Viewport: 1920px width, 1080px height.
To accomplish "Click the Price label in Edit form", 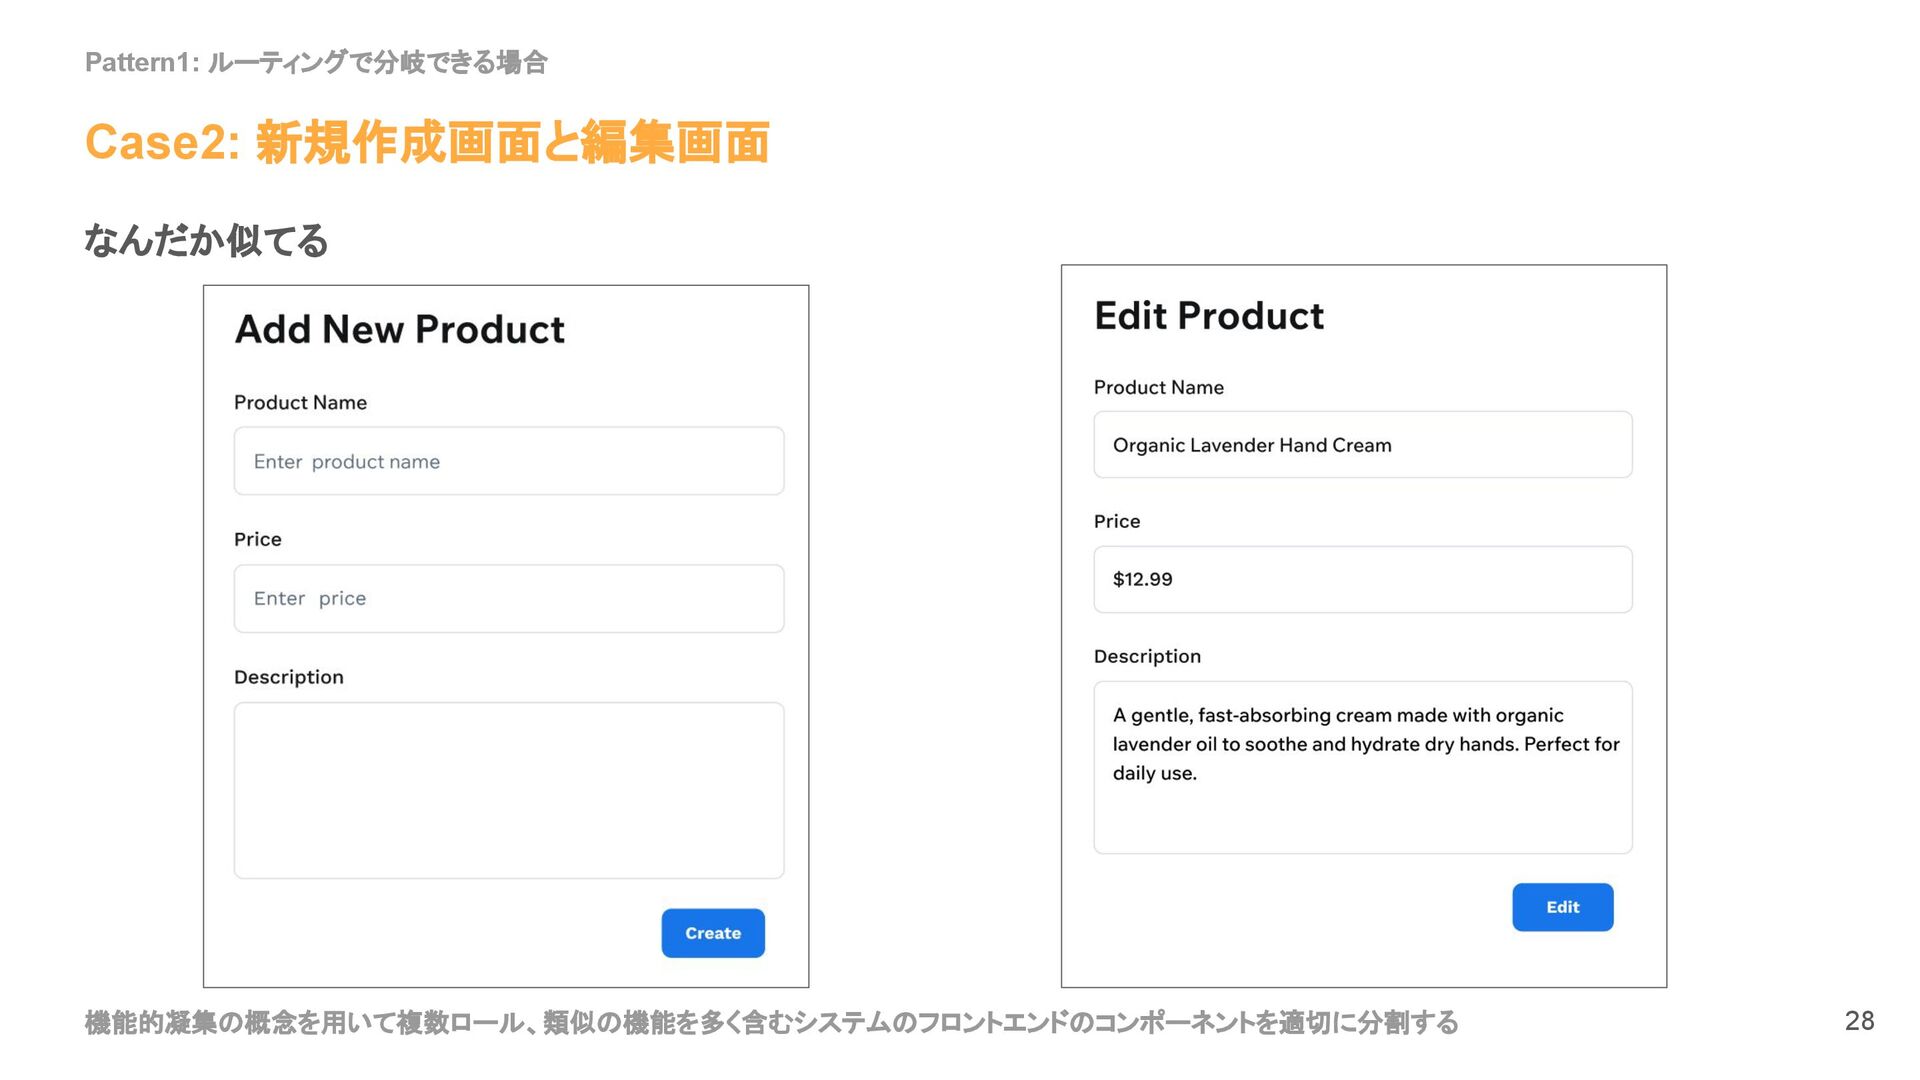I will coord(1116,521).
